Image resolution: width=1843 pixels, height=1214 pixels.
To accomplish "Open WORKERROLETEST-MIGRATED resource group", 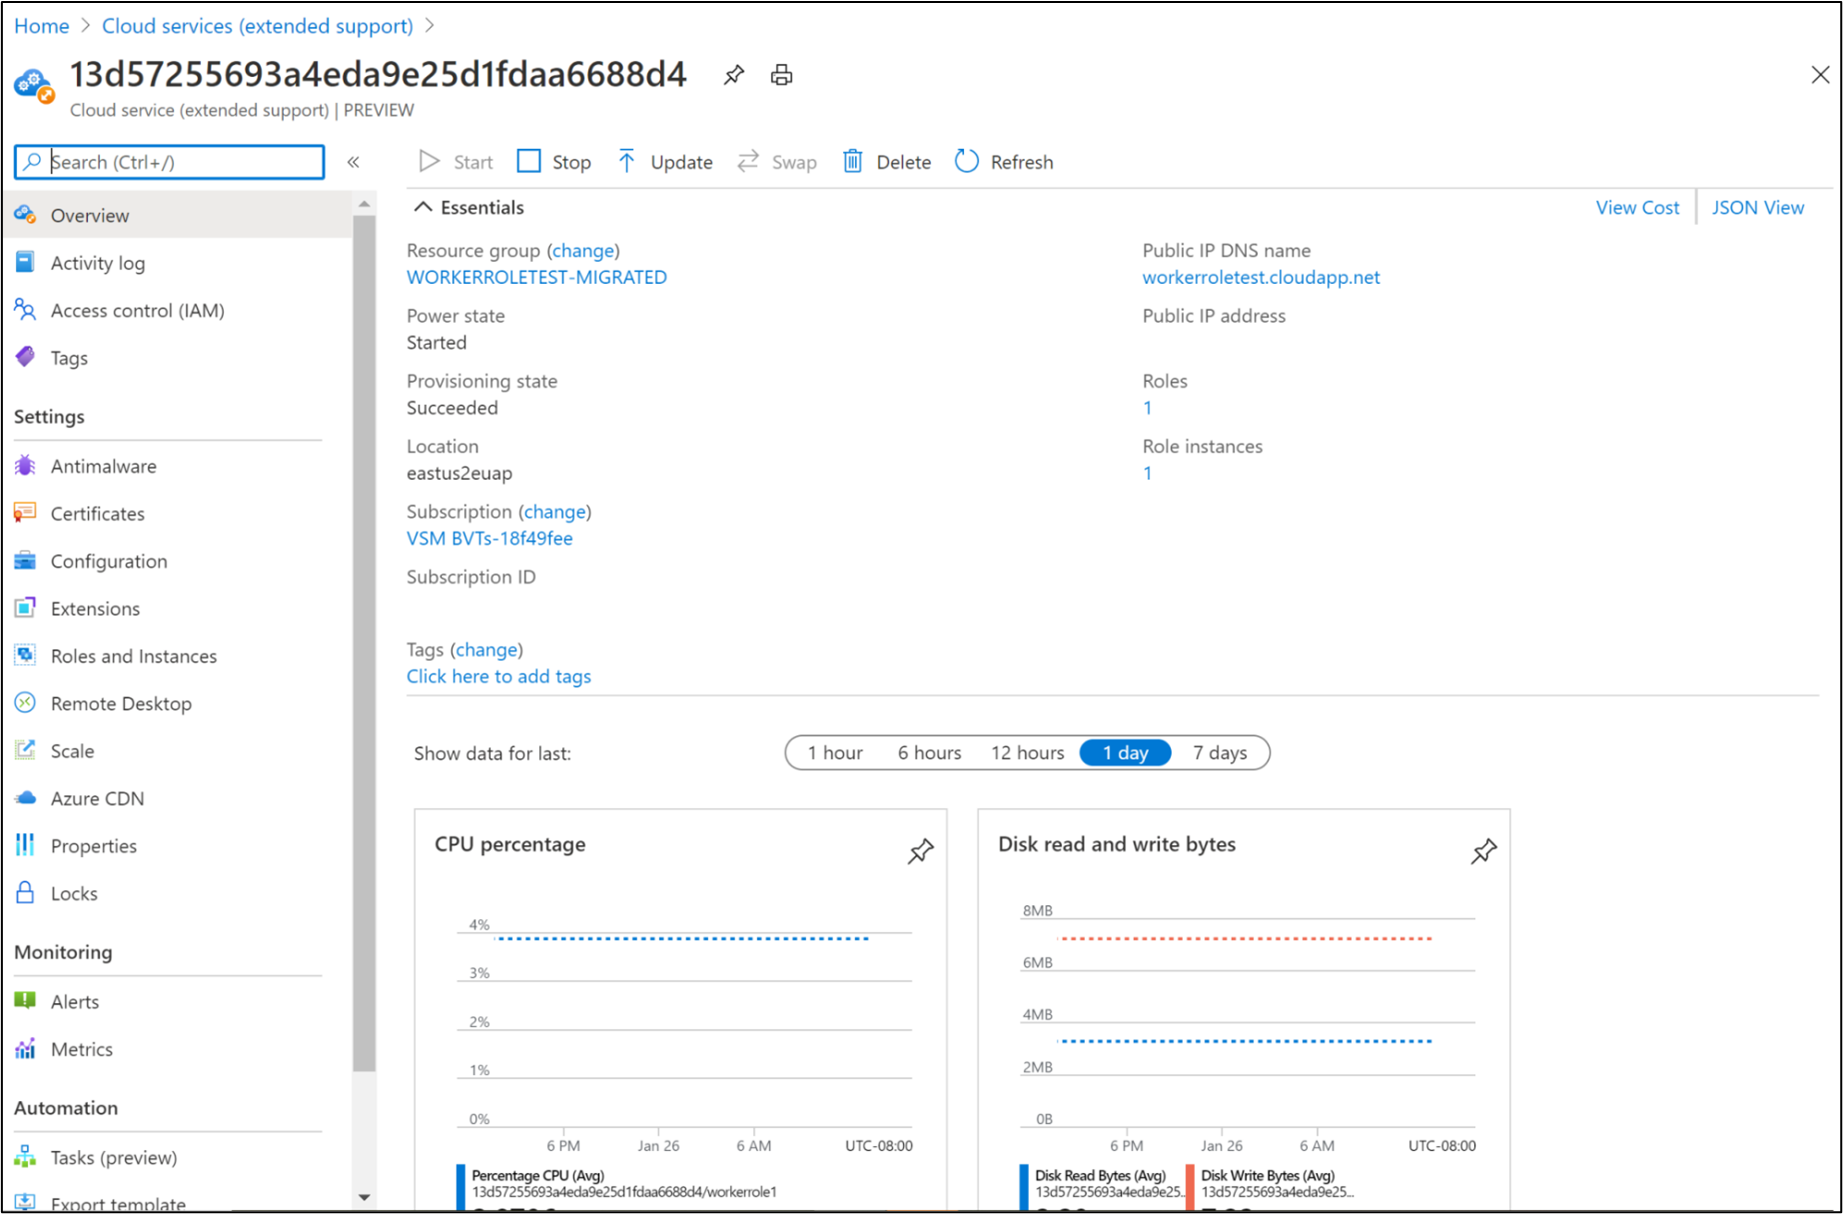I will pos(536,277).
